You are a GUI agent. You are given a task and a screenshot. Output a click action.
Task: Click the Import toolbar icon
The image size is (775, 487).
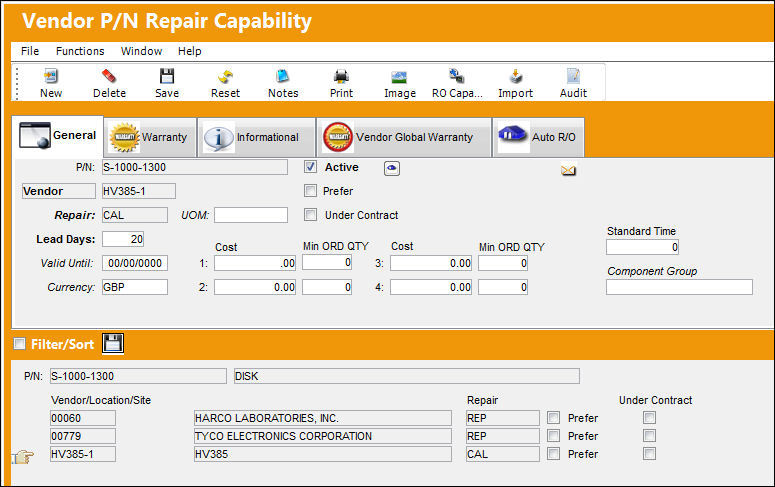point(516,83)
